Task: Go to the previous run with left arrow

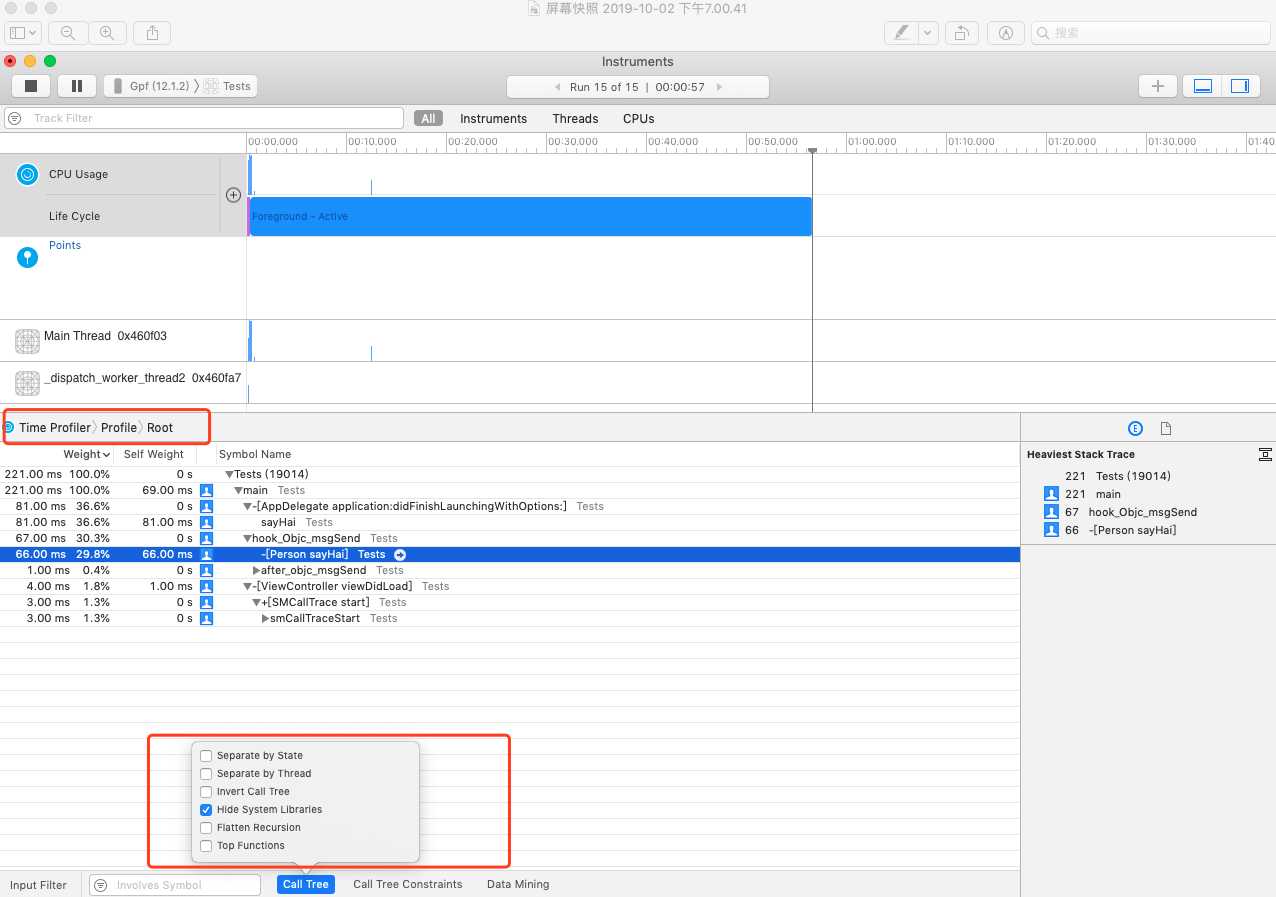Action: tap(558, 87)
